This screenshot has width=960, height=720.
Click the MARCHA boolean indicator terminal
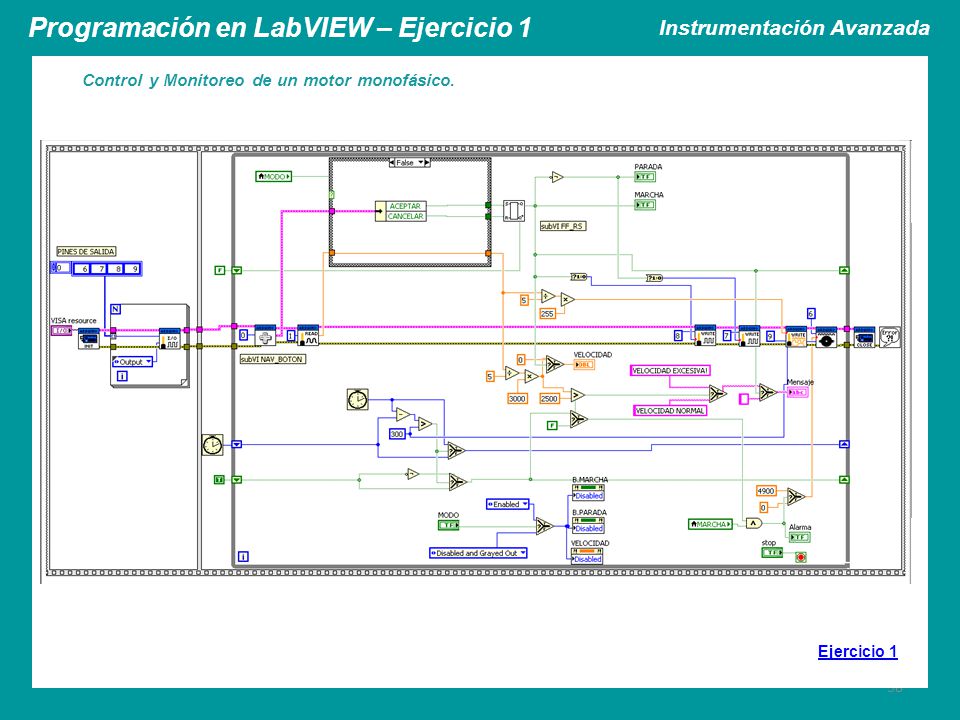(x=645, y=205)
